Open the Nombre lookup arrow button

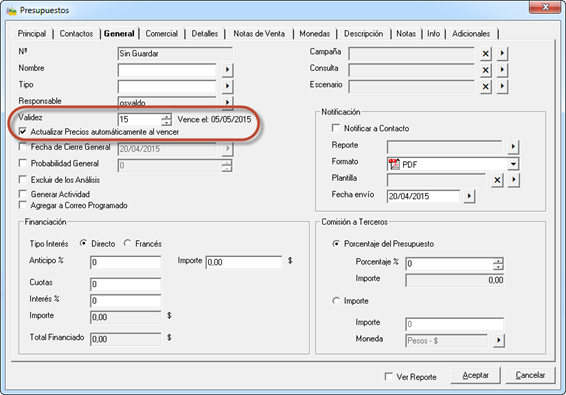[x=227, y=70]
